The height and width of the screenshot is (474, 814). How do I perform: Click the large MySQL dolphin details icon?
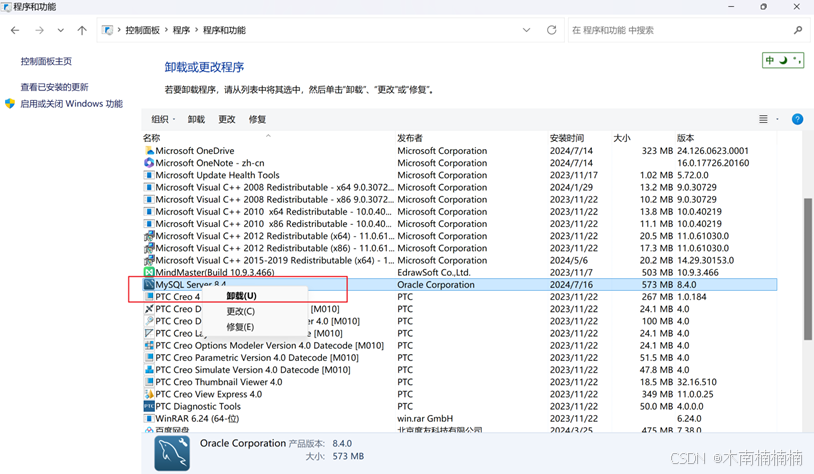[172, 453]
